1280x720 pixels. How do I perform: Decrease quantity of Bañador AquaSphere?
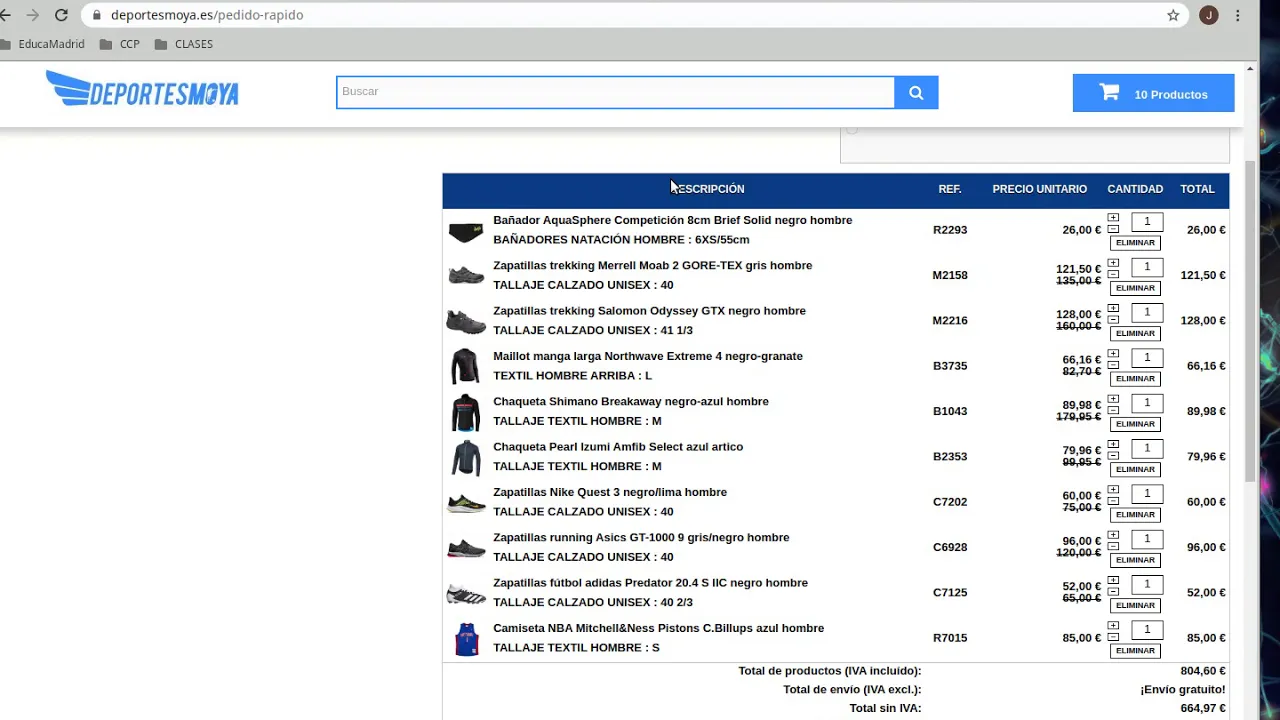[1113, 229]
